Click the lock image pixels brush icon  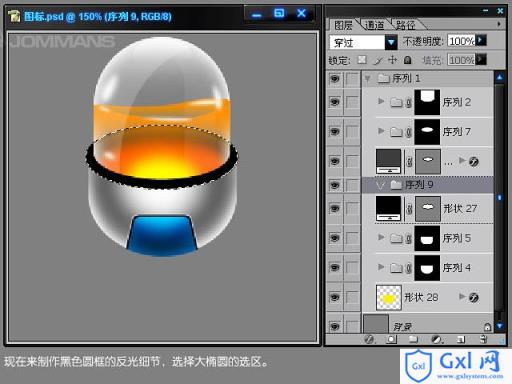pyautogui.click(x=378, y=60)
